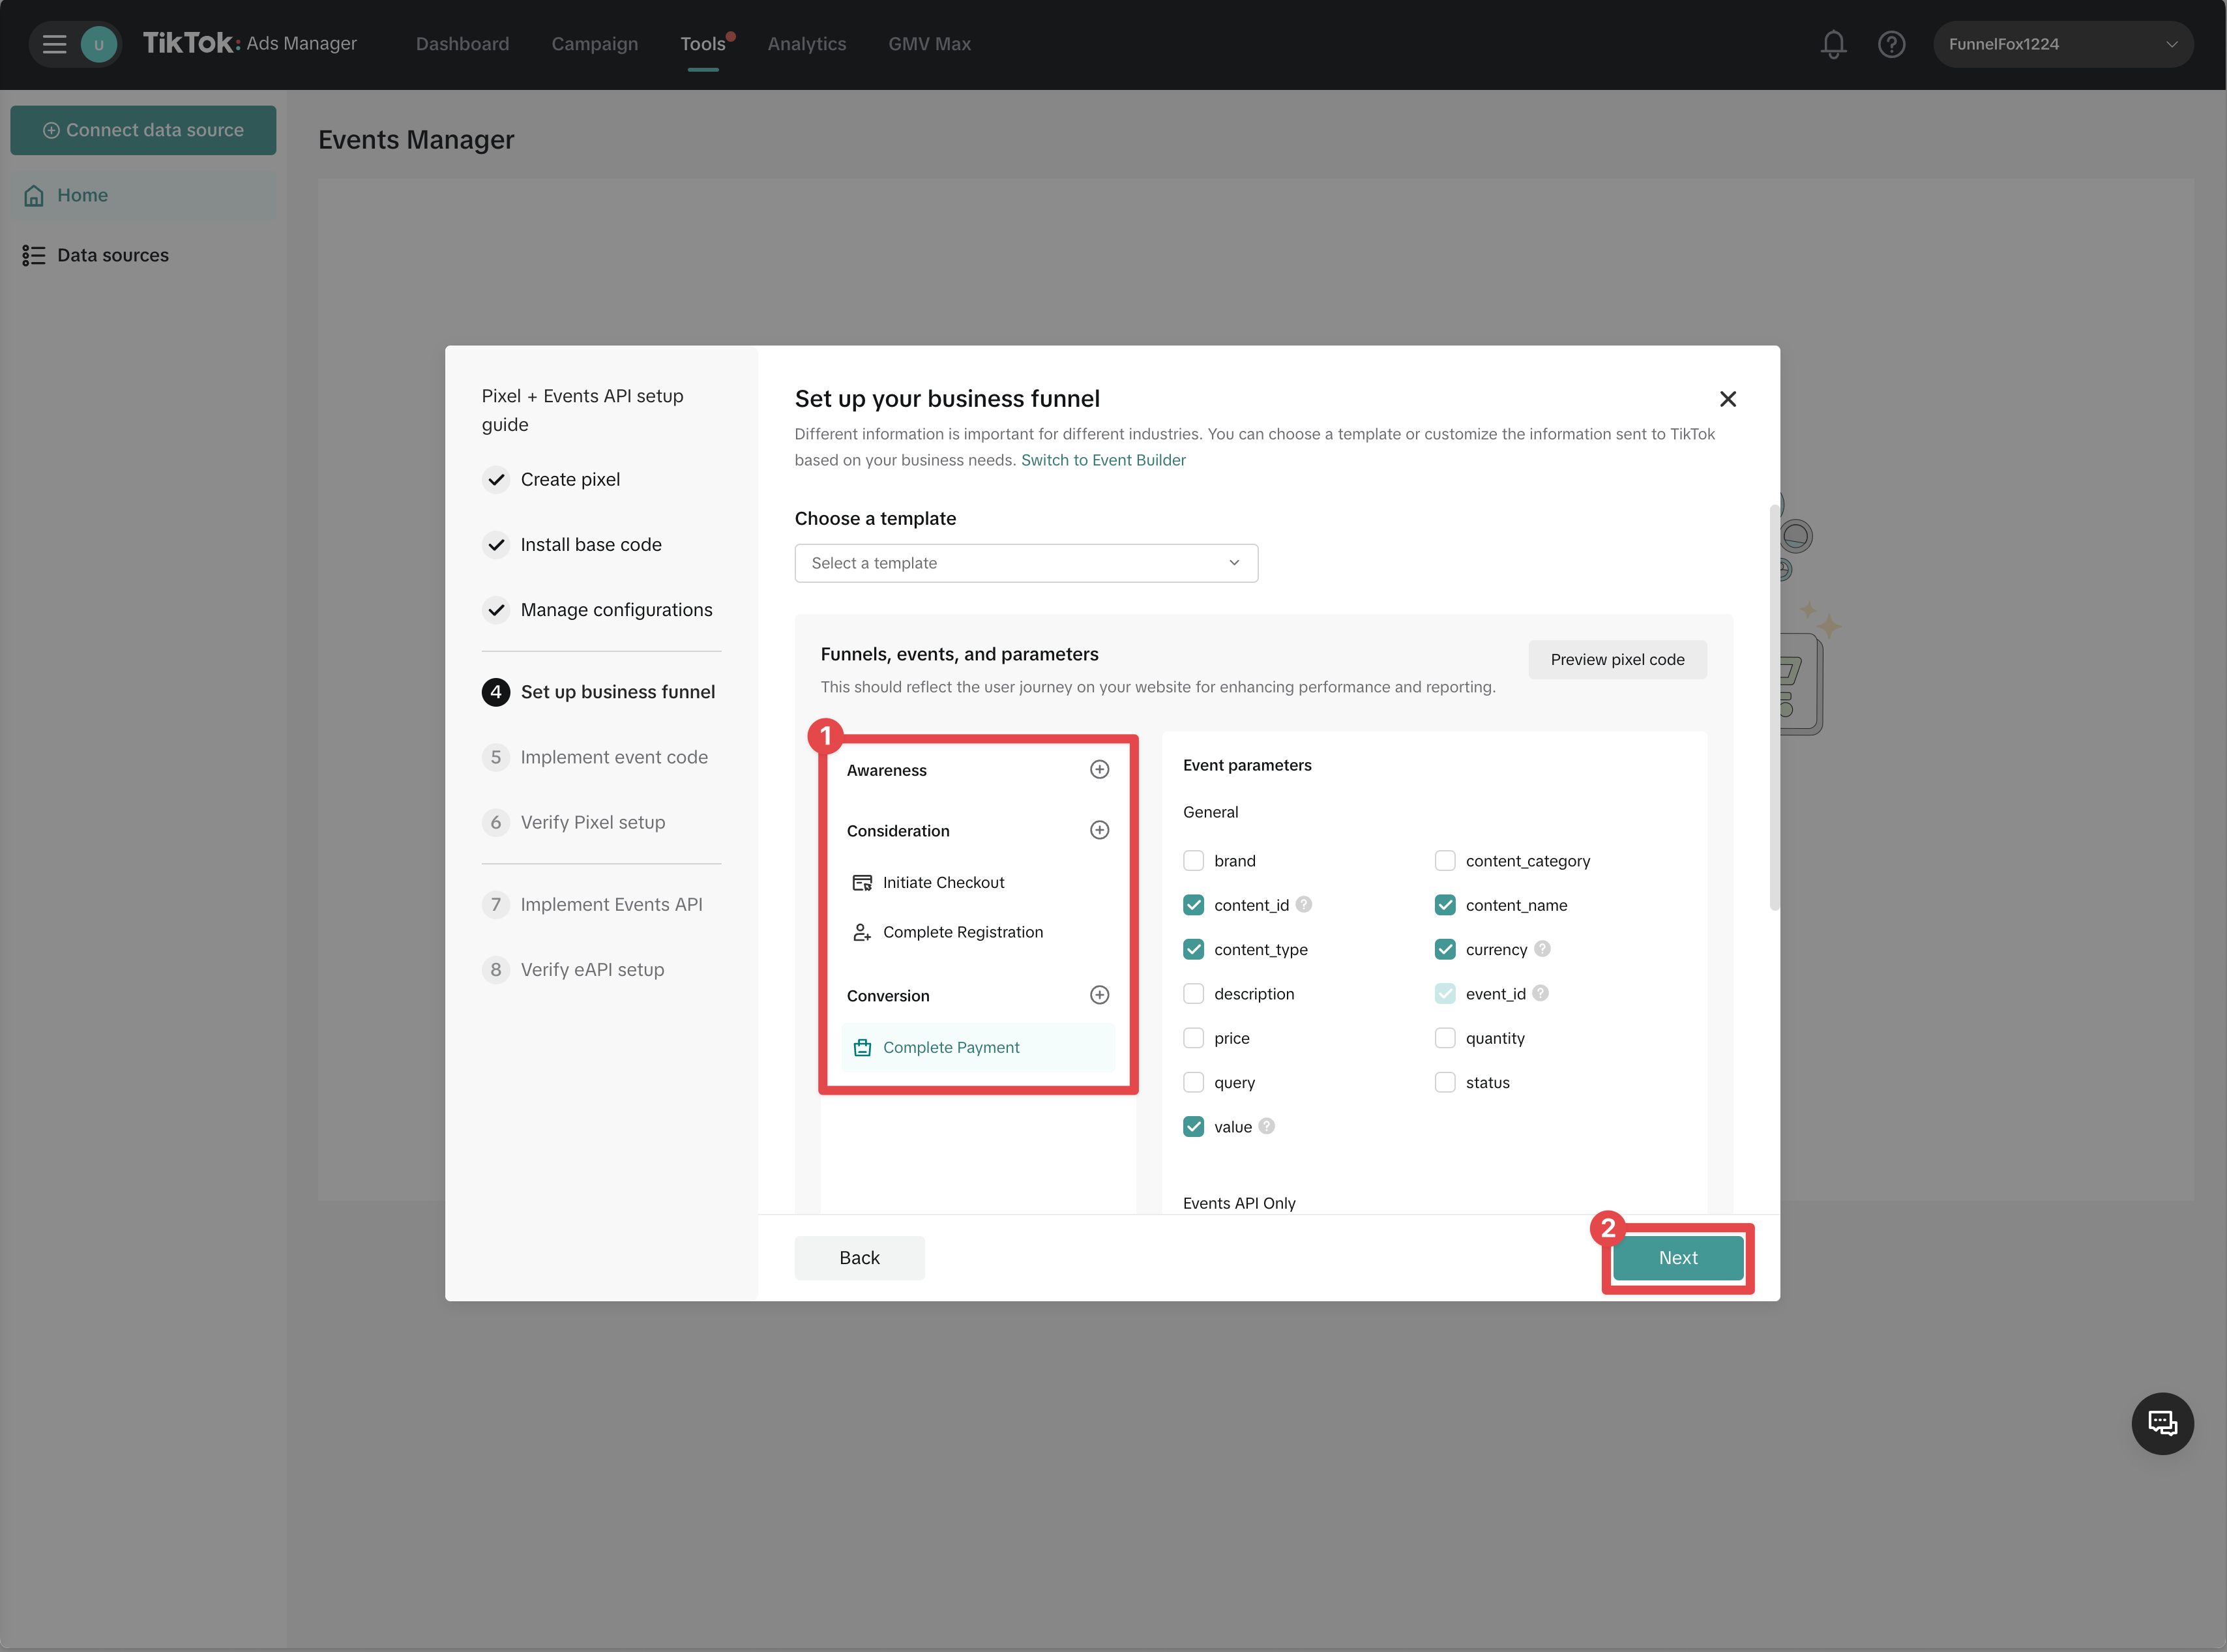Click the dialog vertical scrollbar
The image size is (2227, 1652).
pyautogui.click(x=1774, y=707)
